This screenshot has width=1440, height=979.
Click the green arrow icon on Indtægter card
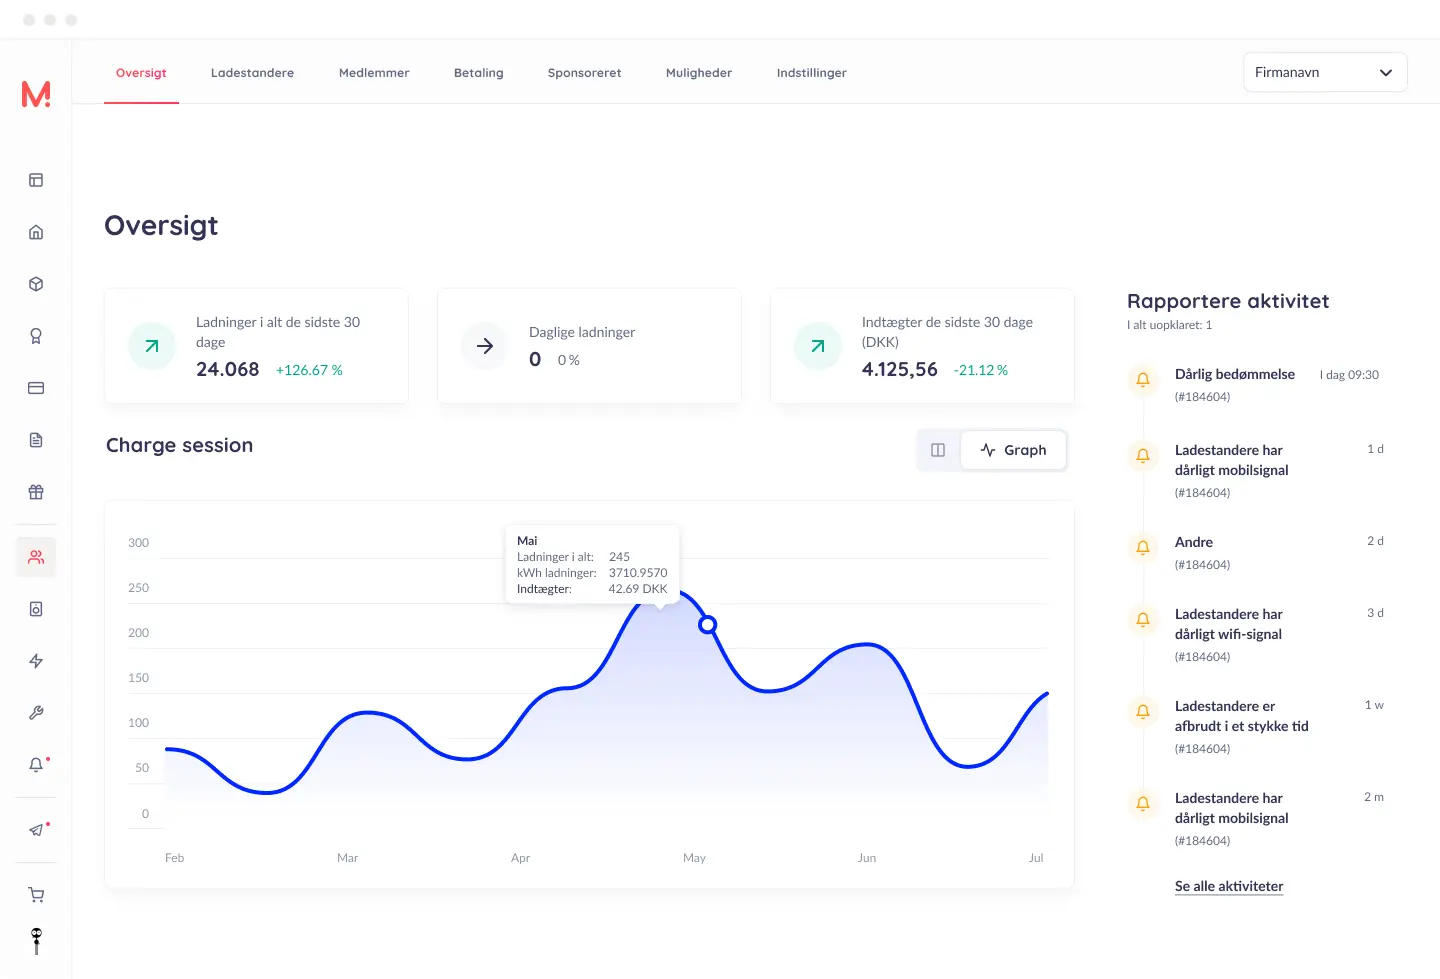818,346
